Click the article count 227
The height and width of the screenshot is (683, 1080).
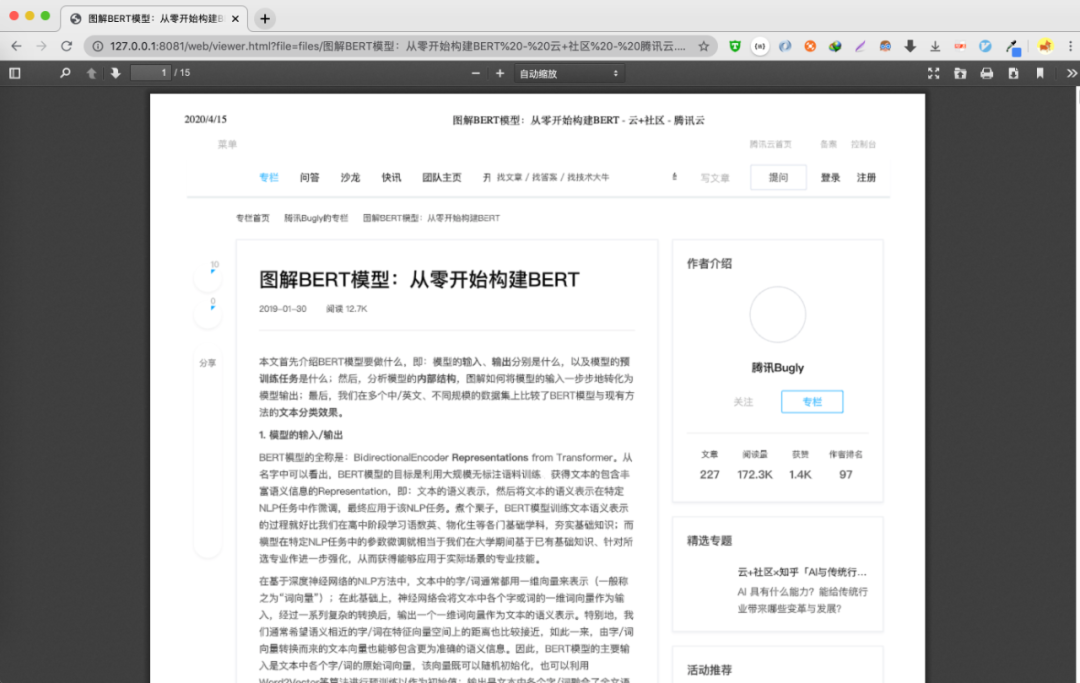(709, 474)
